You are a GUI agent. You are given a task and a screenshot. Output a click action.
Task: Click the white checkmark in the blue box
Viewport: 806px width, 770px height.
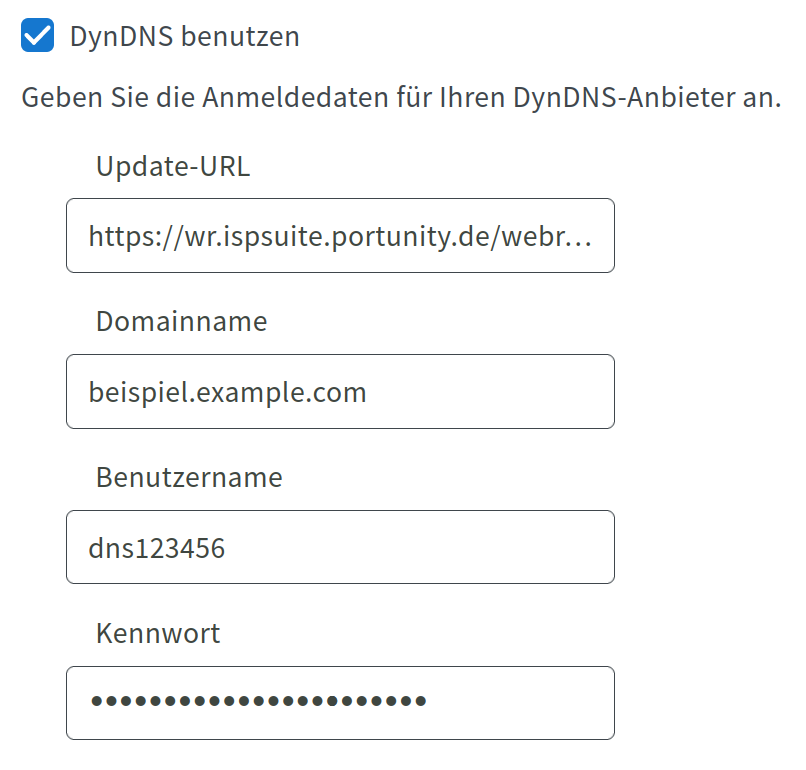(x=37, y=37)
